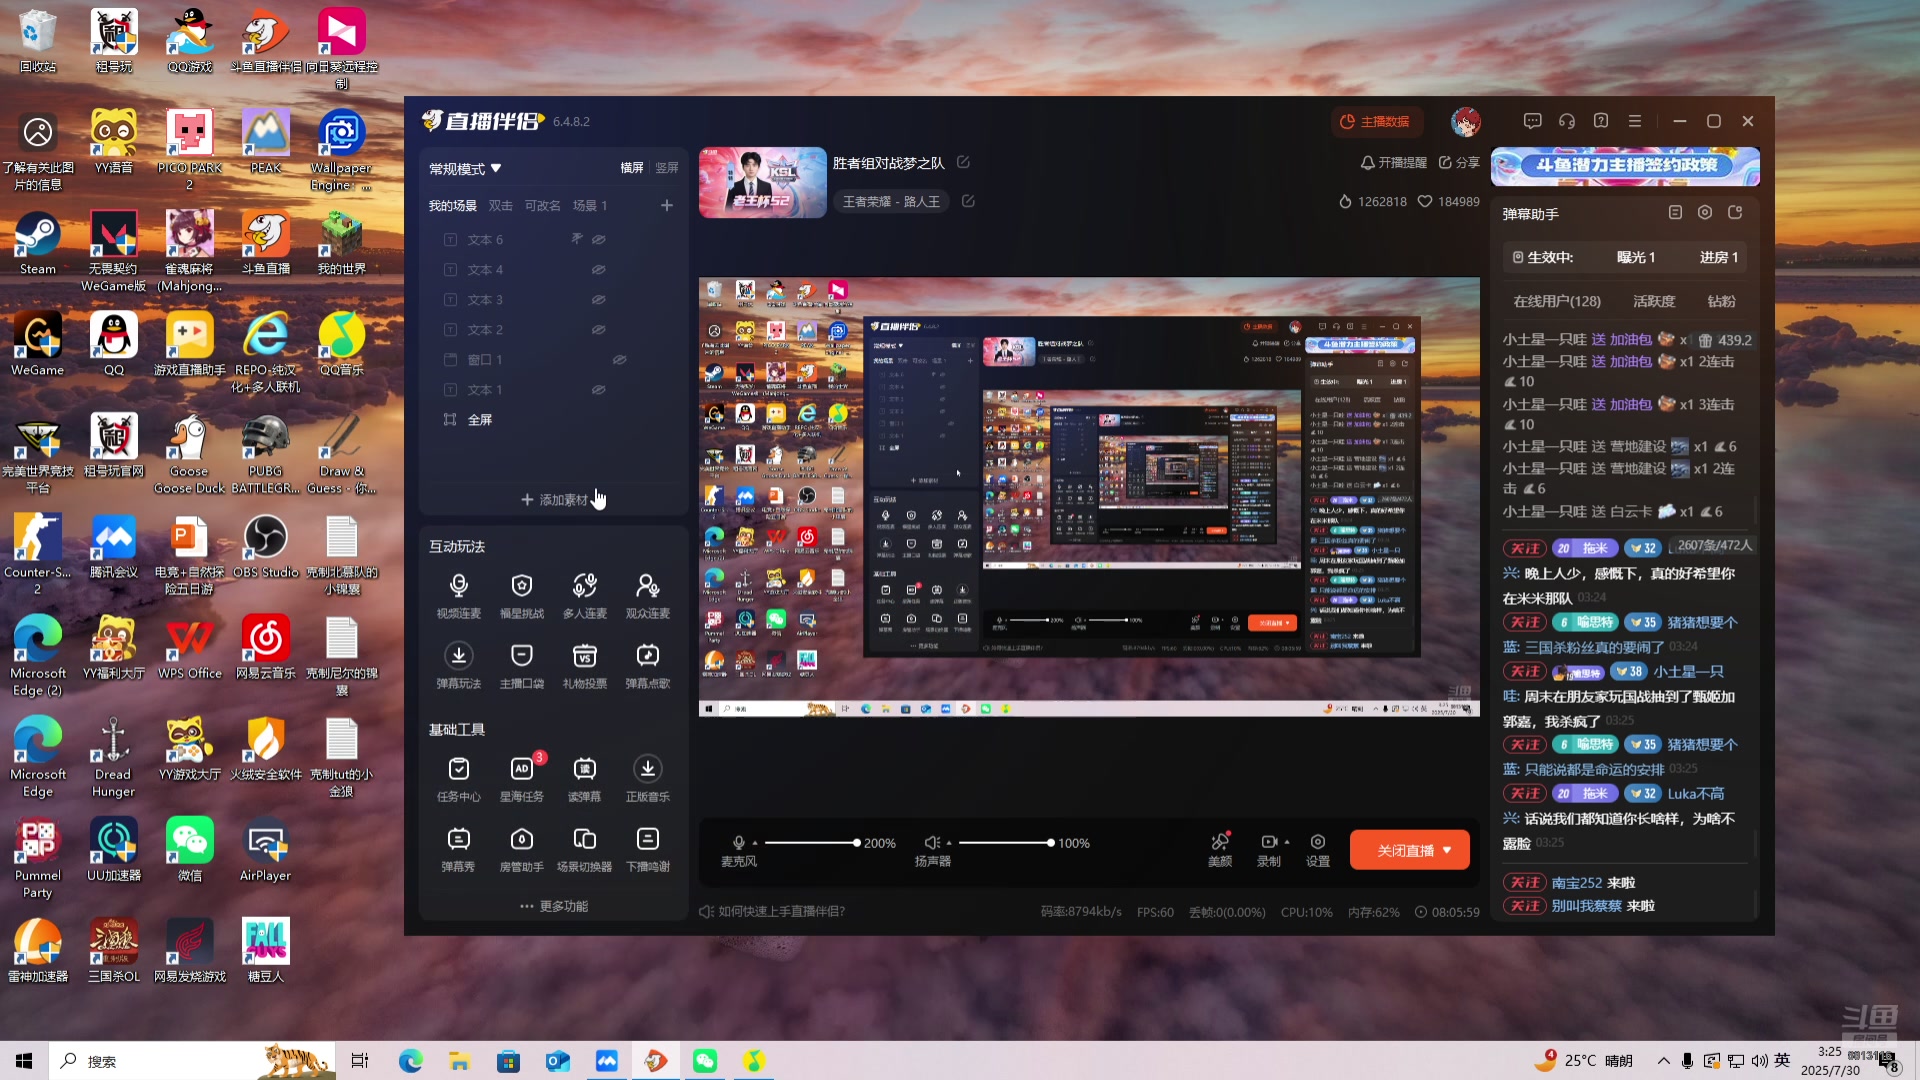Expand 录制 record options arrow

pos(1286,842)
